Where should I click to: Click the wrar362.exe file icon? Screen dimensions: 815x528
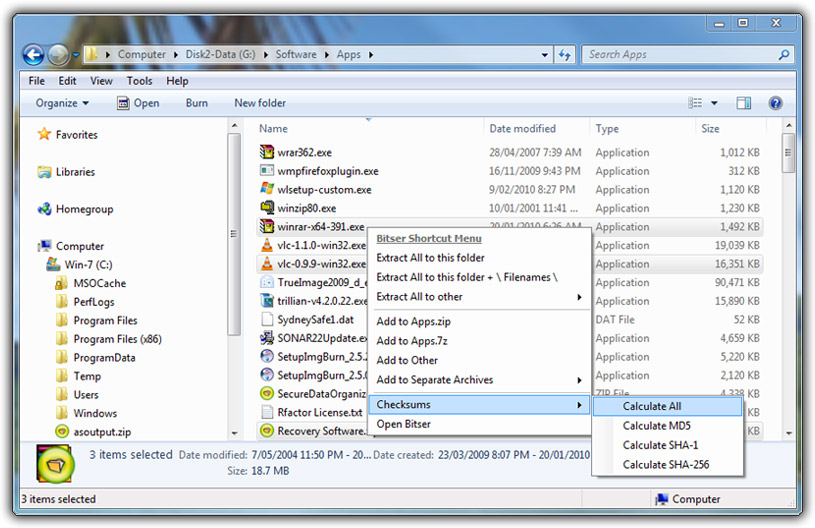click(x=267, y=152)
